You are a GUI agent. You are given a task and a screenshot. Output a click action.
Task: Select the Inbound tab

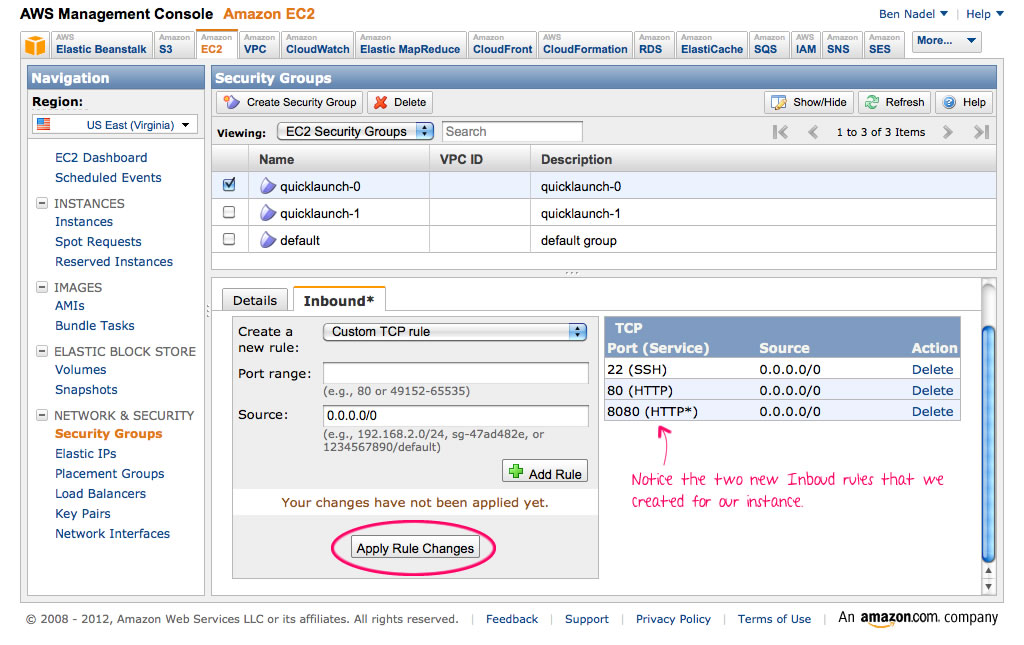339,300
